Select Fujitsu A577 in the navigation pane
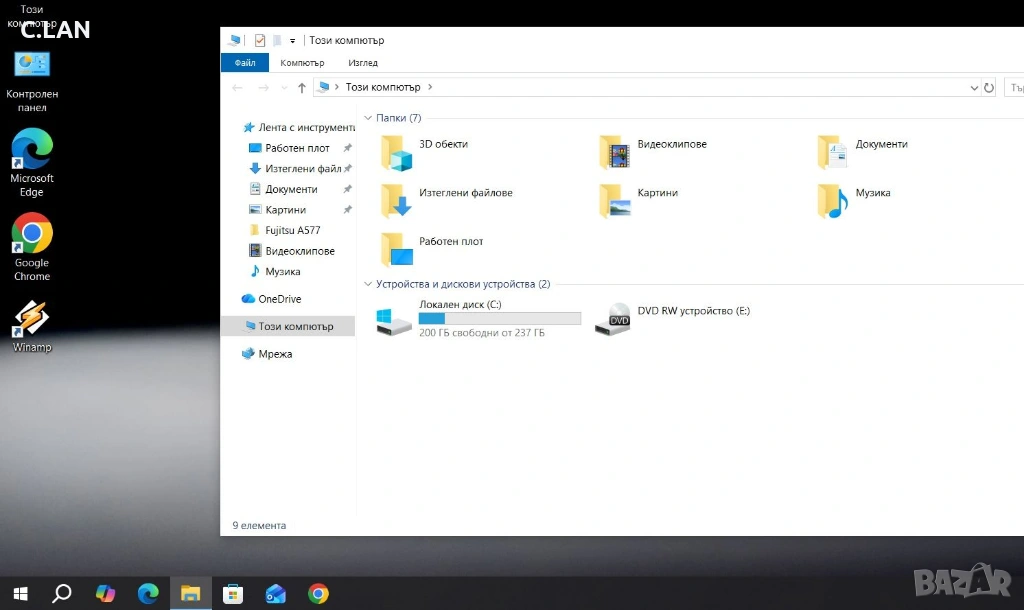This screenshot has width=1024, height=610. click(292, 230)
